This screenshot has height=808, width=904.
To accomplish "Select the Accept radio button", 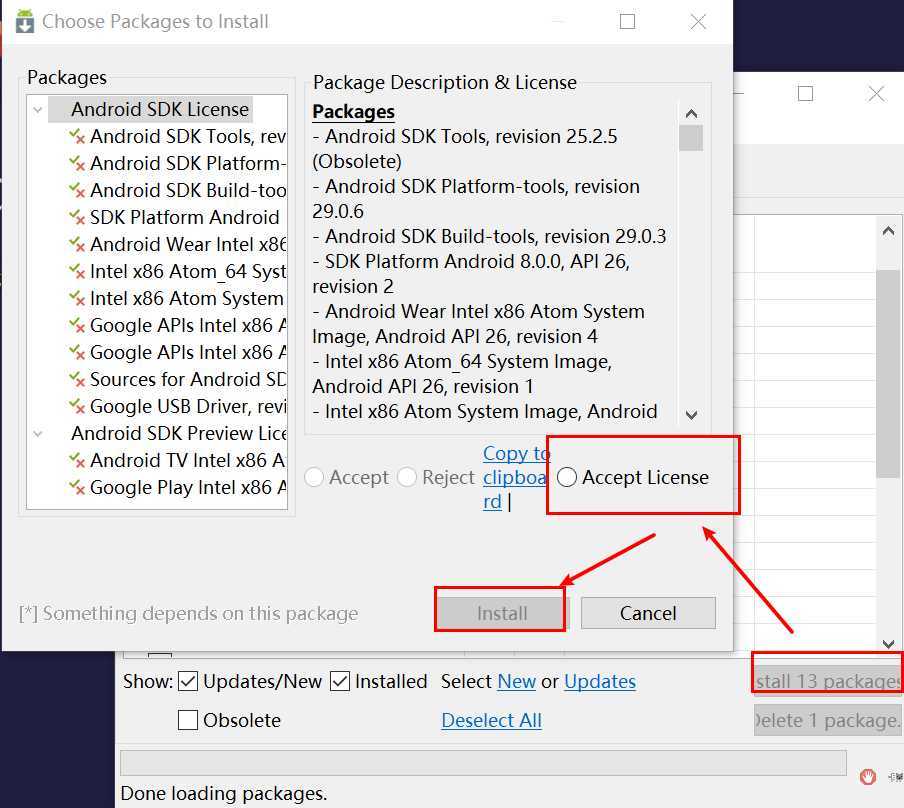I will tap(314, 478).
